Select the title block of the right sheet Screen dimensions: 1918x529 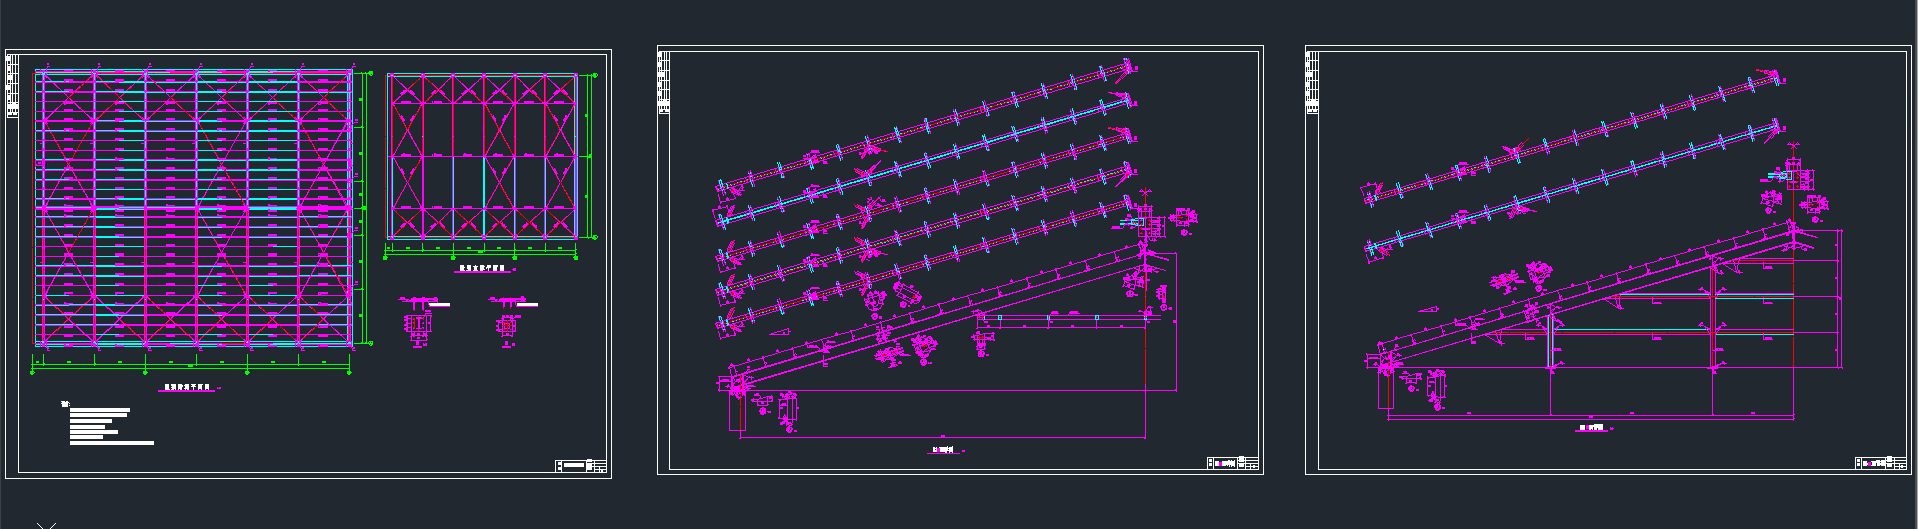point(1881,463)
